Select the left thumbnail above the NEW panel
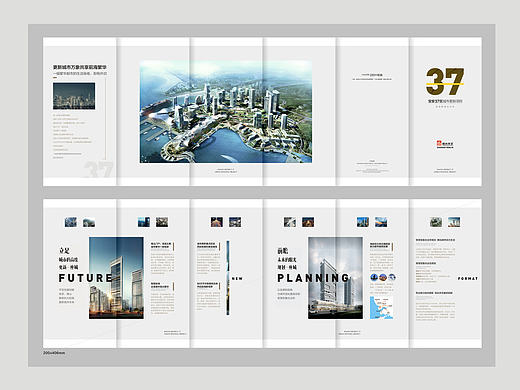This screenshot has width=520, height=390. coord(217,222)
